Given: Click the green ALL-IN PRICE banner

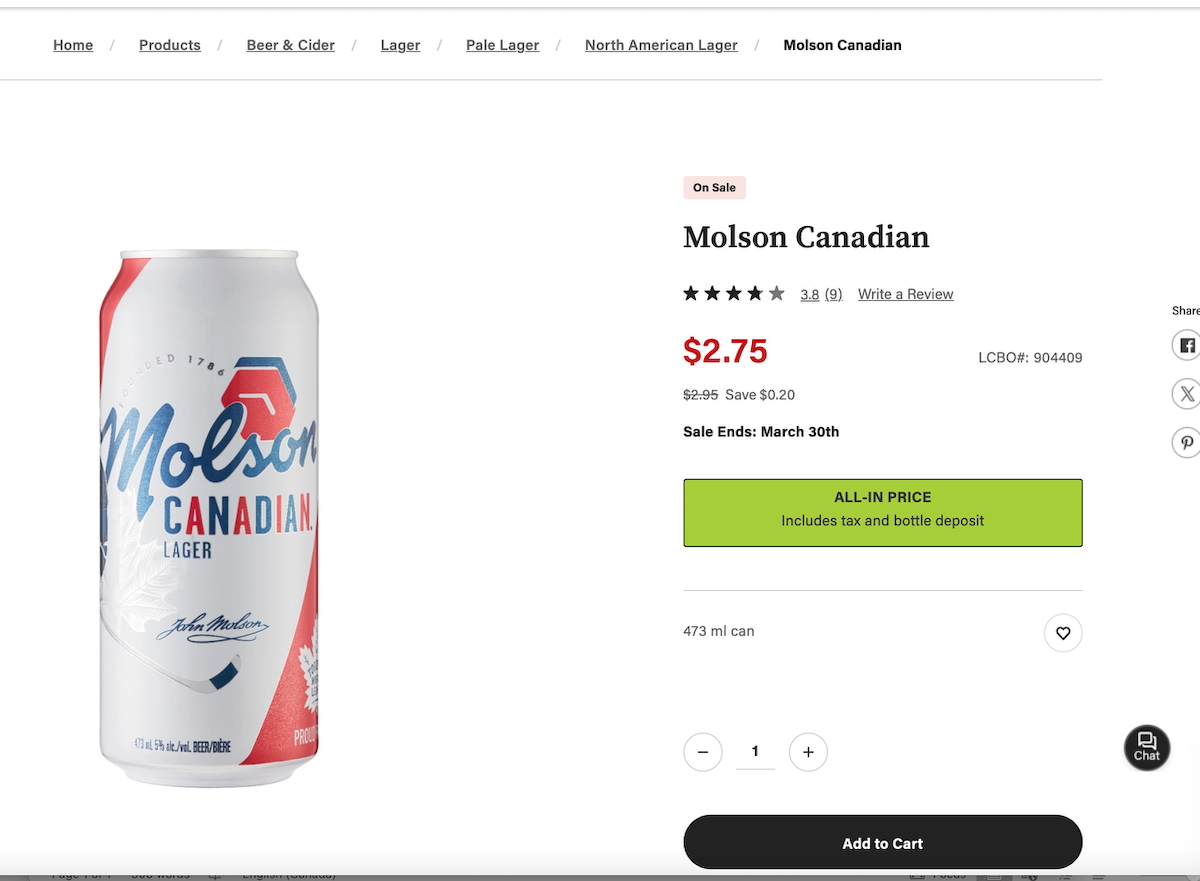Looking at the screenshot, I should tap(882, 513).
